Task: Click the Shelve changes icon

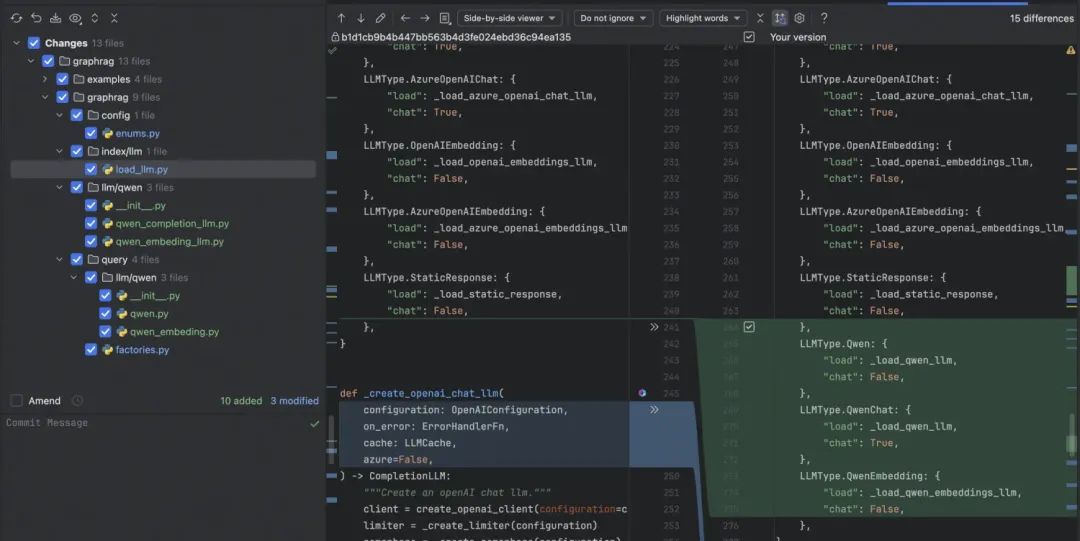Action: [55, 18]
